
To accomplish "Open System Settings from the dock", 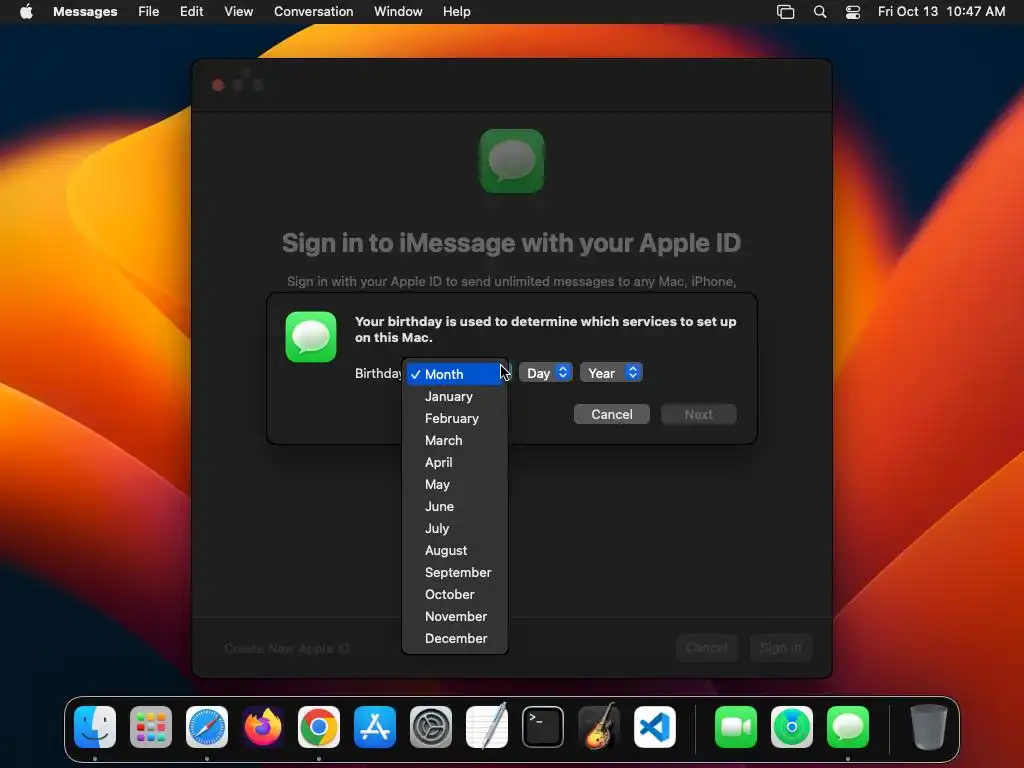I will point(431,727).
